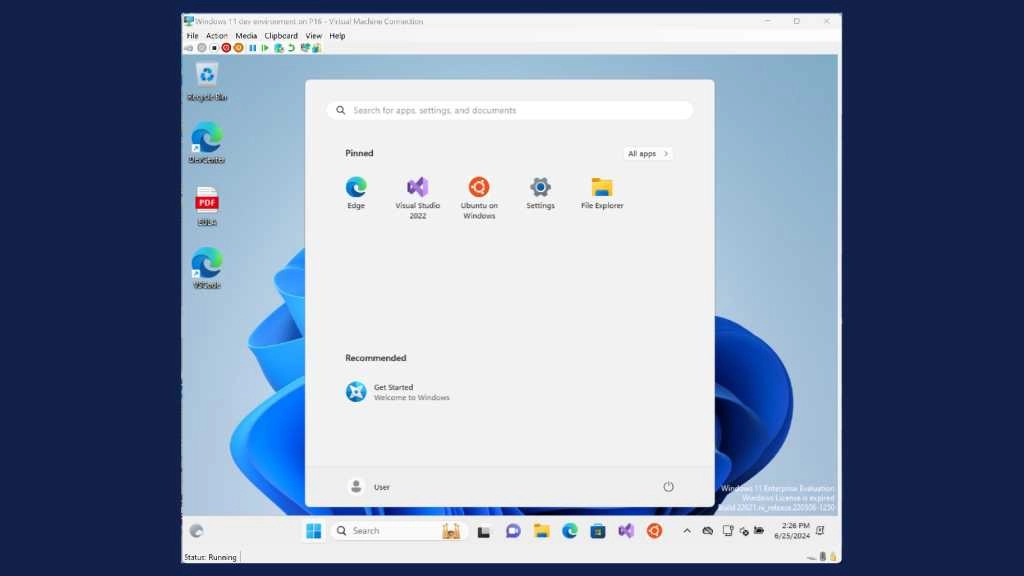Viewport: 1024px width, 576px height.
Task: Create a checkpoint from the VM toolbar
Action: [x=277, y=47]
